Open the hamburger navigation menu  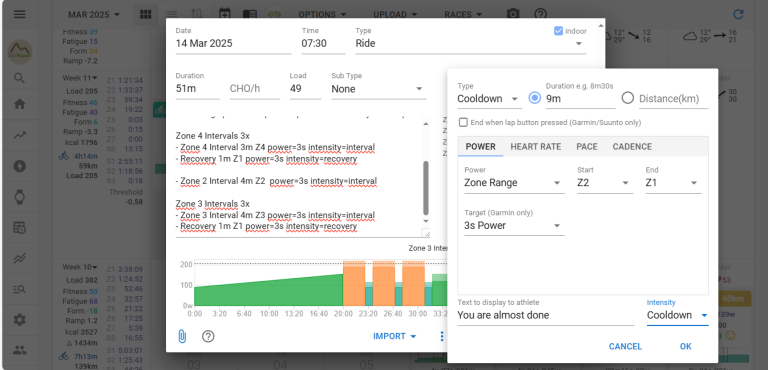click(x=20, y=14)
